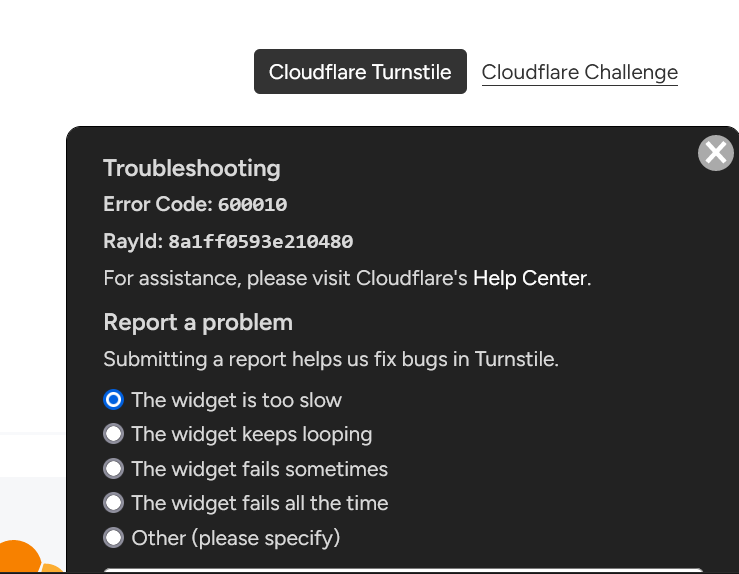Open the Cloudflare Challenge link
The width and height of the screenshot is (739, 574).
click(x=579, y=72)
